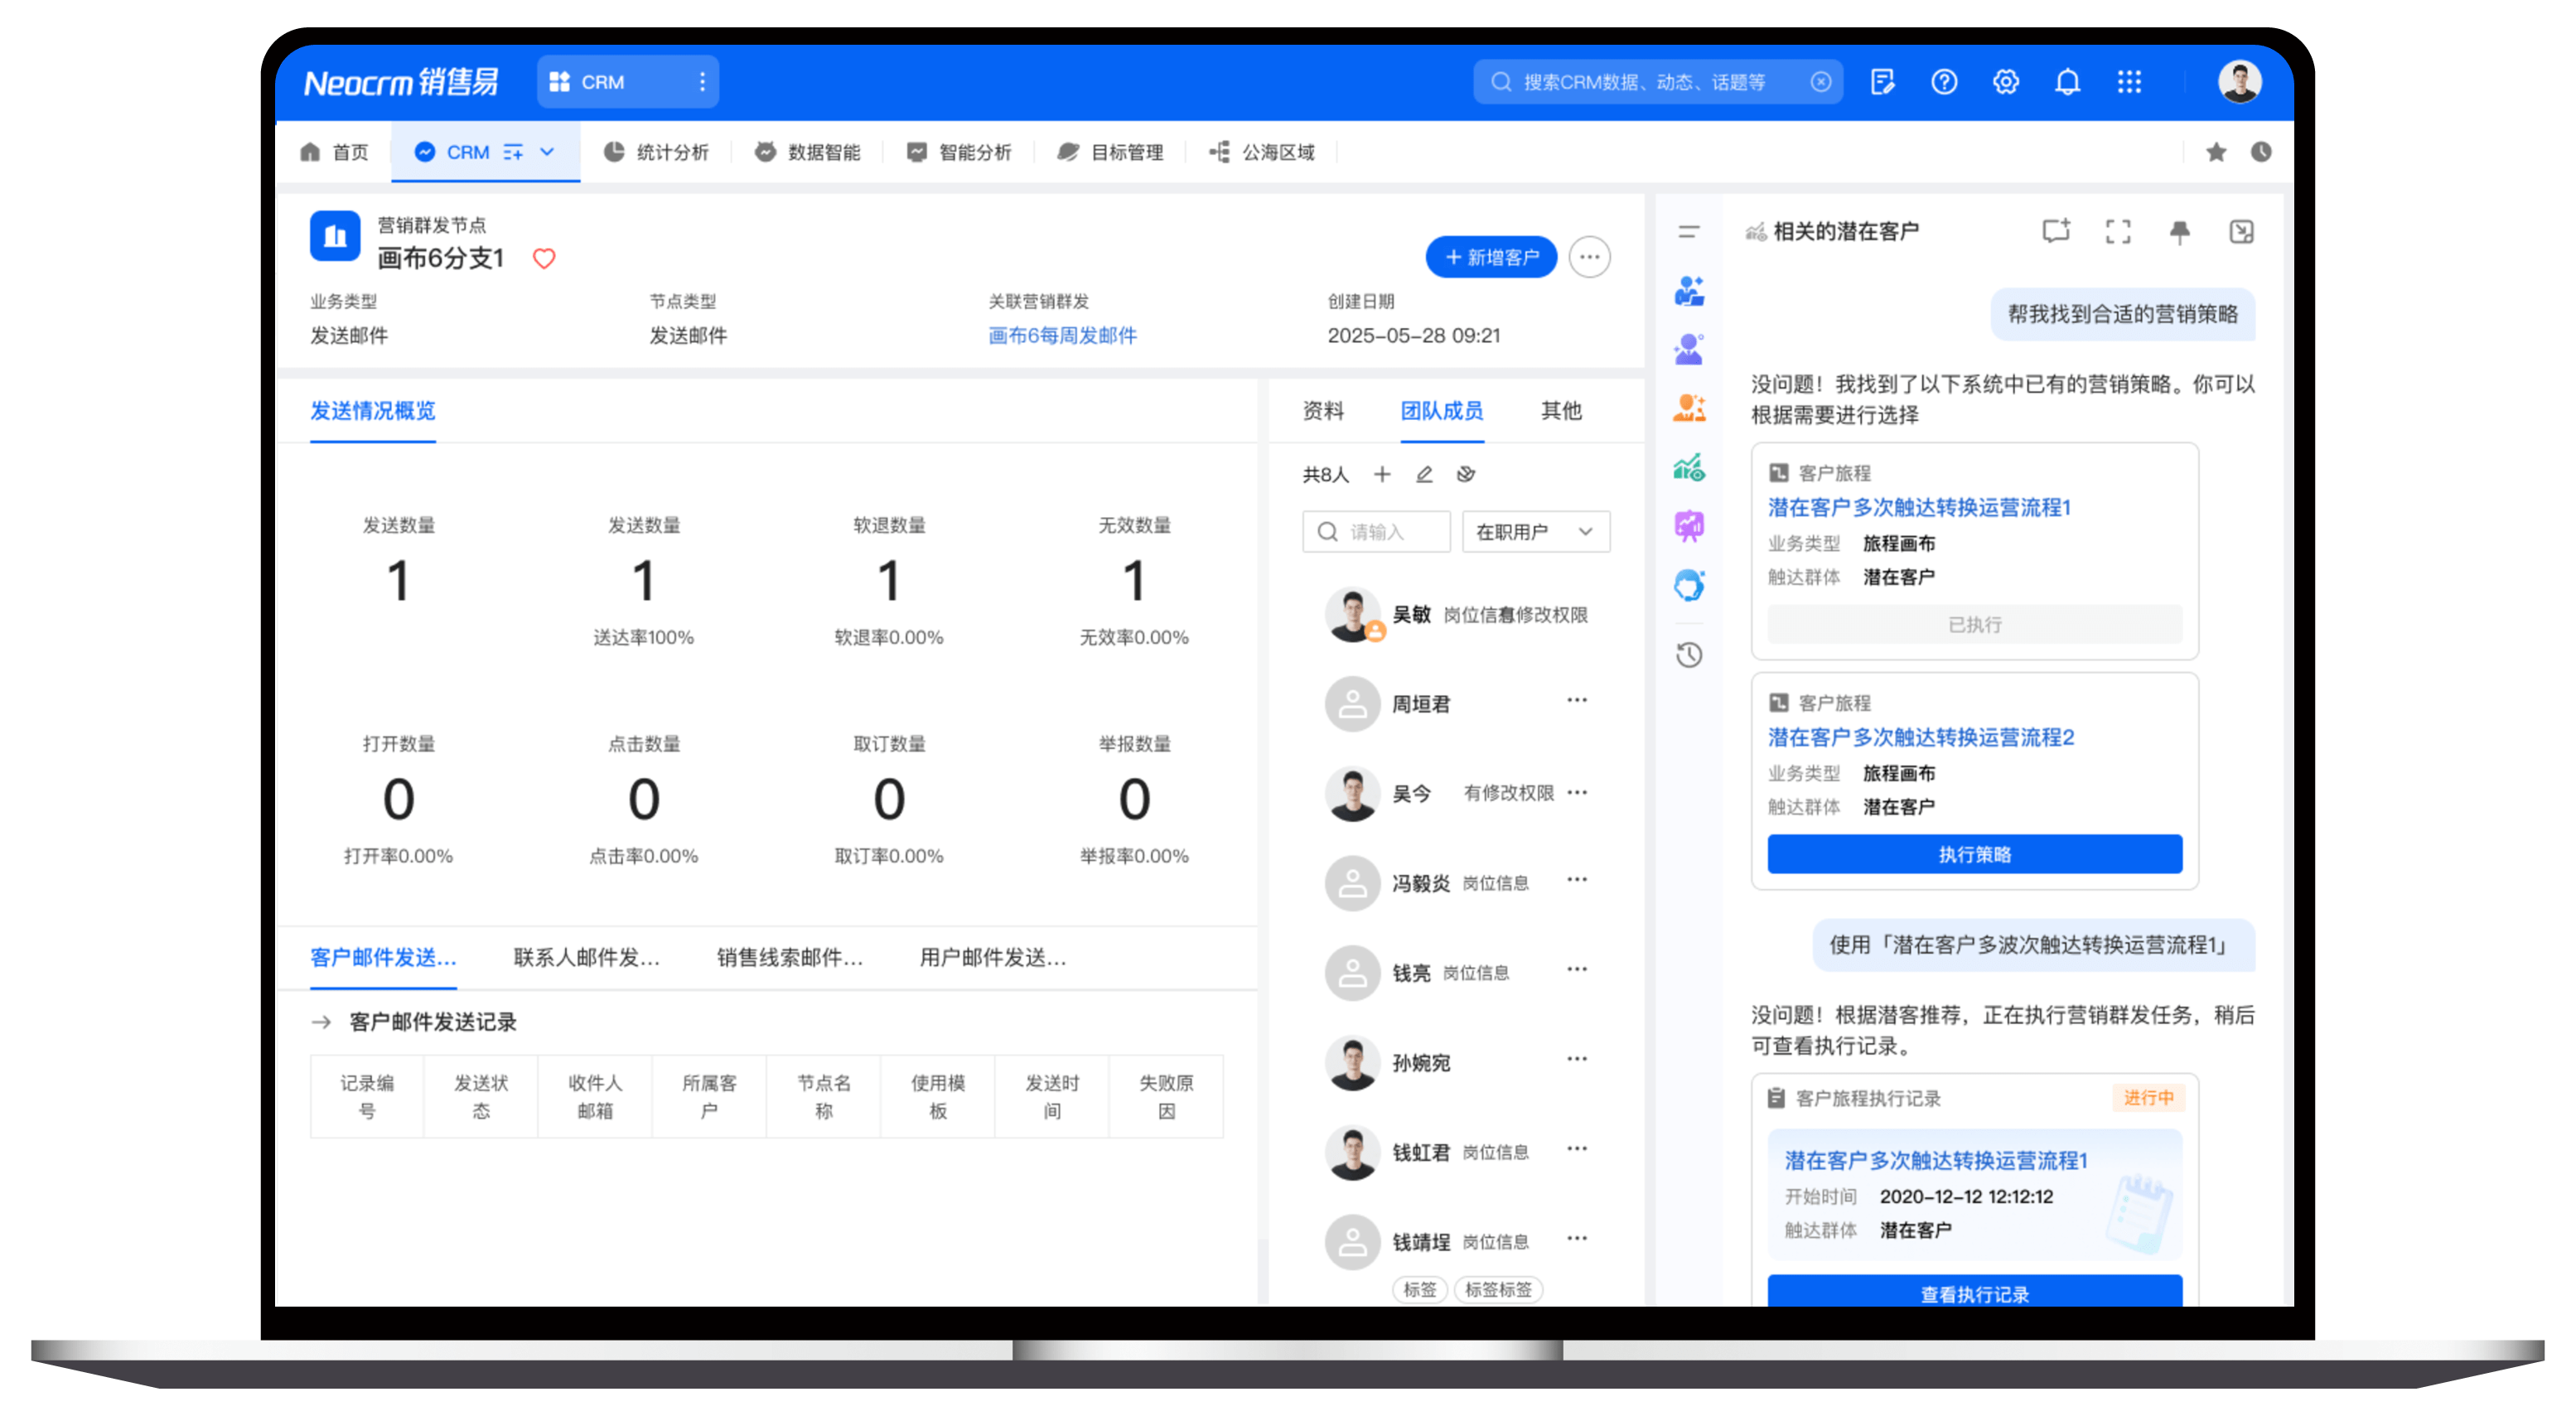Viewport: 2576px width, 1416px height.
Task: Switch to the 其他 tab
Action: [x=1561, y=411]
